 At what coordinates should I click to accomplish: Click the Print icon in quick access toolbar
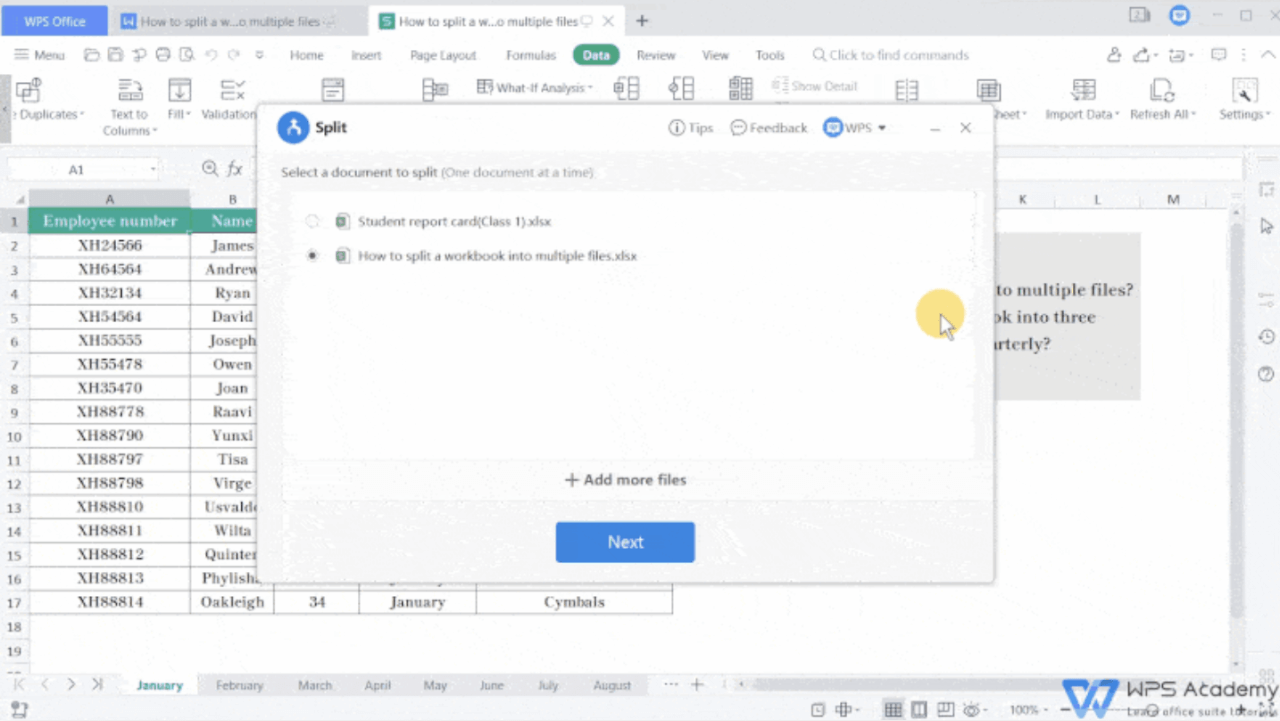[x=163, y=55]
